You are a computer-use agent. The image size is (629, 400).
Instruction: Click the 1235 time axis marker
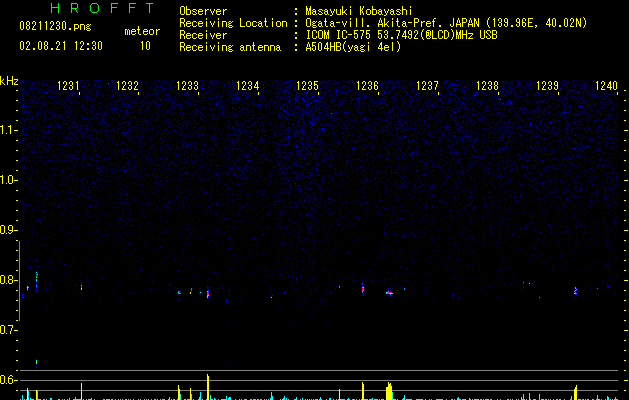(307, 85)
